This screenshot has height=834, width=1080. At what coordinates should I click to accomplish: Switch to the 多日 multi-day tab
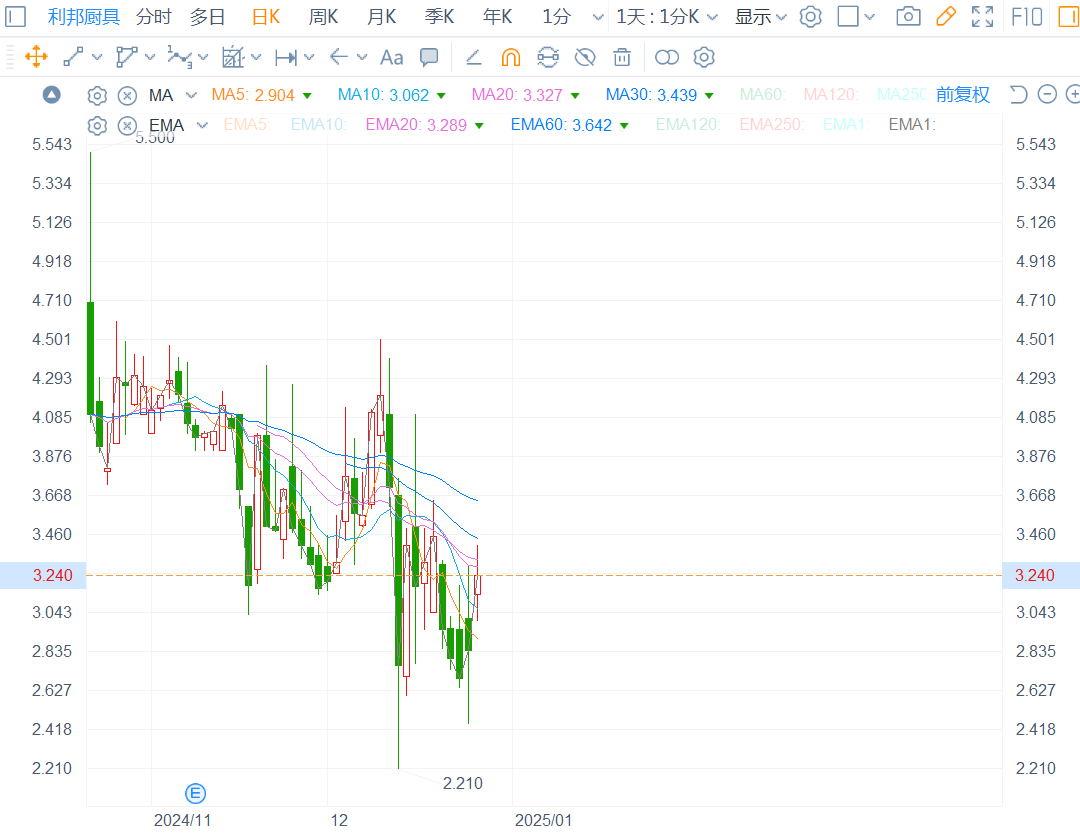tap(207, 17)
